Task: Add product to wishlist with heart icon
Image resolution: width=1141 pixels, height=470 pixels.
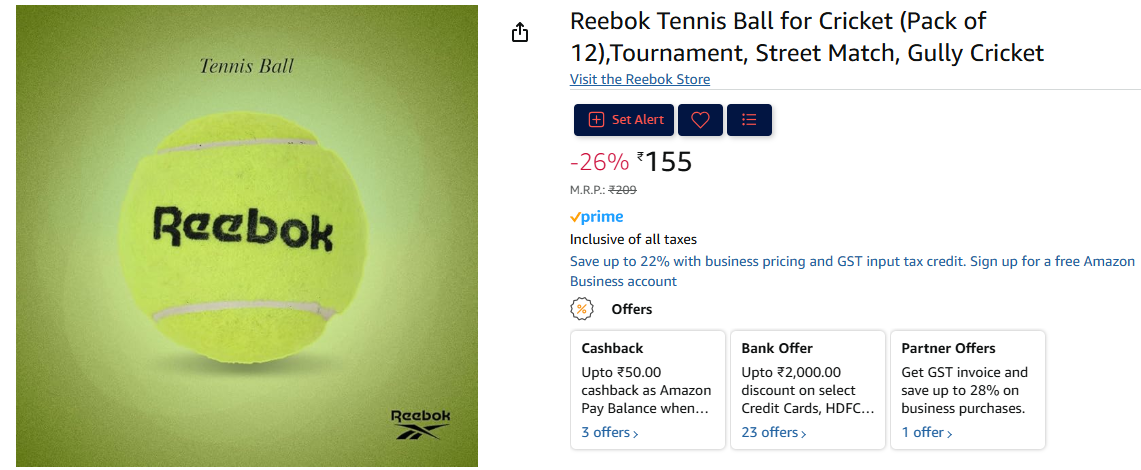Action: [x=700, y=120]
